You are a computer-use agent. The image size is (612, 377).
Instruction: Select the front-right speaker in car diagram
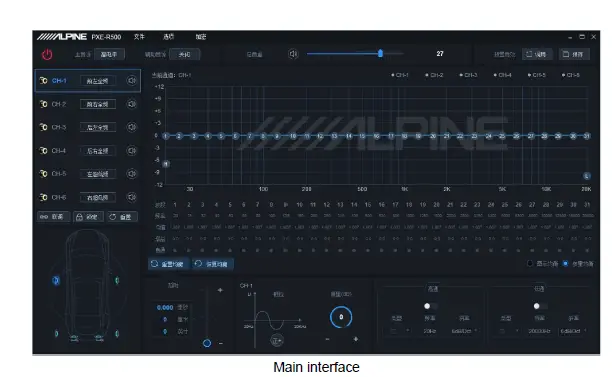coord(117,280)
